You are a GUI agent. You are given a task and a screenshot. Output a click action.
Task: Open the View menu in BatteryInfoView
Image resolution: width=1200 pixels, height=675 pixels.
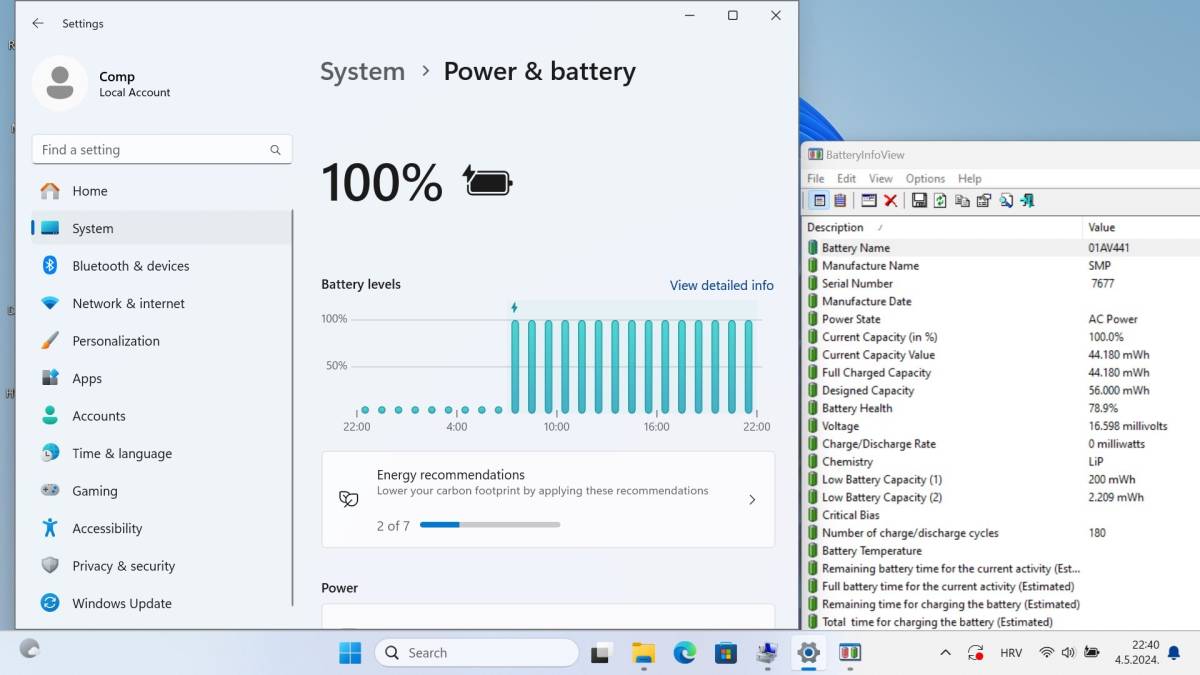coord(880,178)
